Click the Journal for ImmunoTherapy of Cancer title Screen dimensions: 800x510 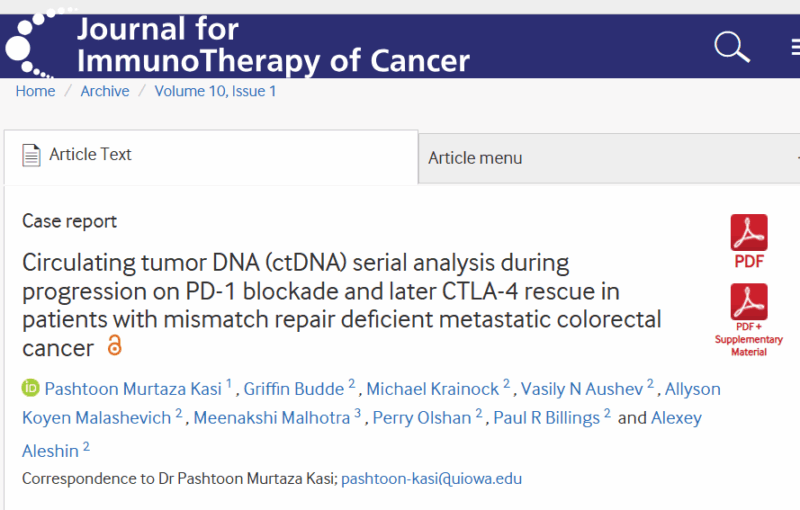[273, 45]
